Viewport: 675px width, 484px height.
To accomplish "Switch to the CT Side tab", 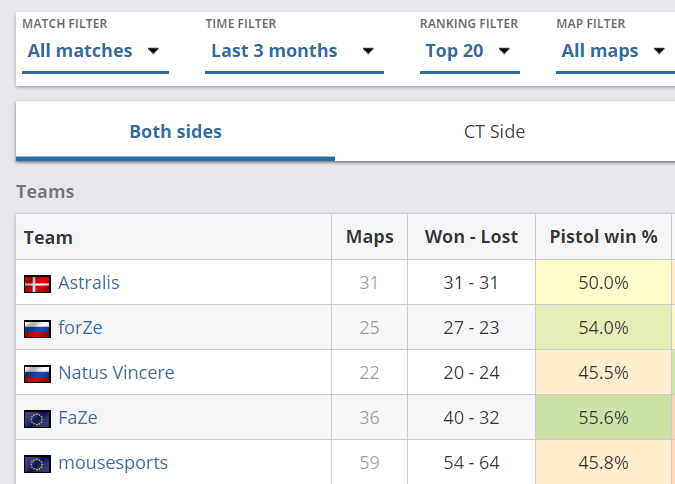I will click(494, 132).
